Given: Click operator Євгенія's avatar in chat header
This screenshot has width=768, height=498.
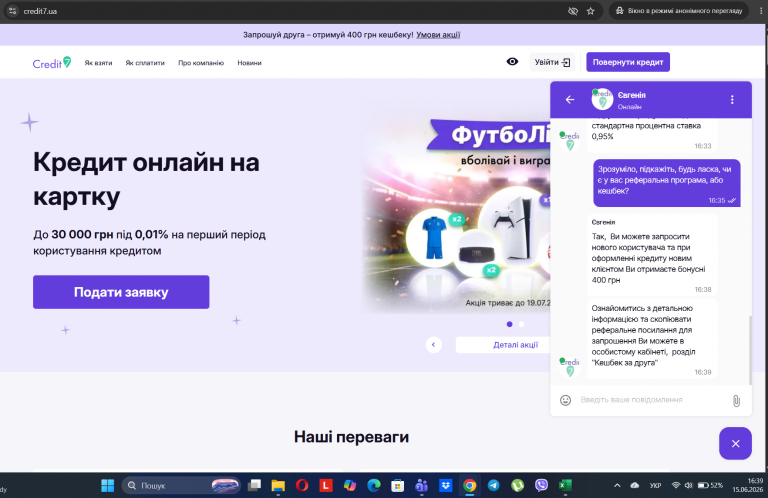Looking at the screenshot, I should click(602, 99).
